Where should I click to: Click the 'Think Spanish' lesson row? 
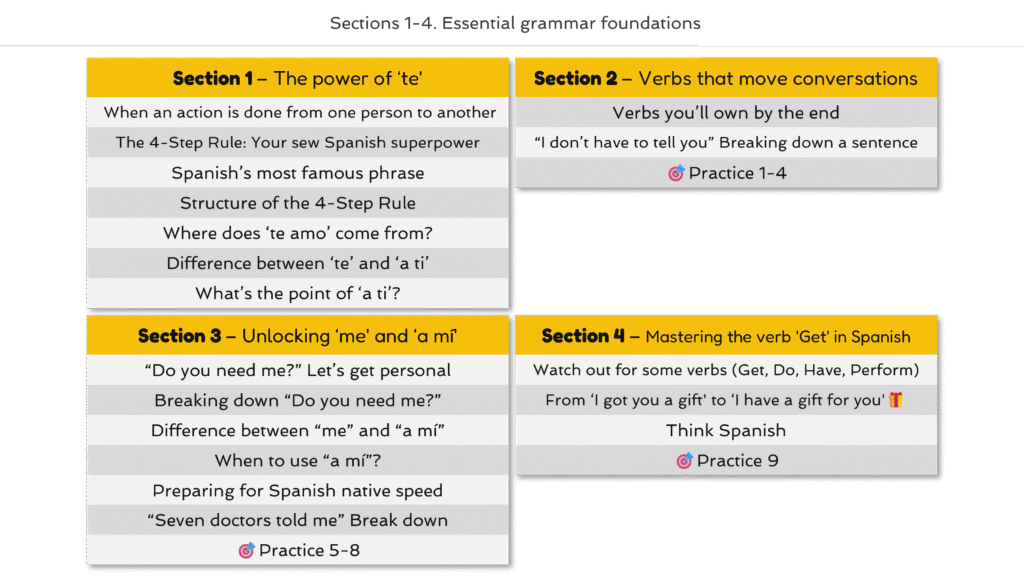pos(726,430)
